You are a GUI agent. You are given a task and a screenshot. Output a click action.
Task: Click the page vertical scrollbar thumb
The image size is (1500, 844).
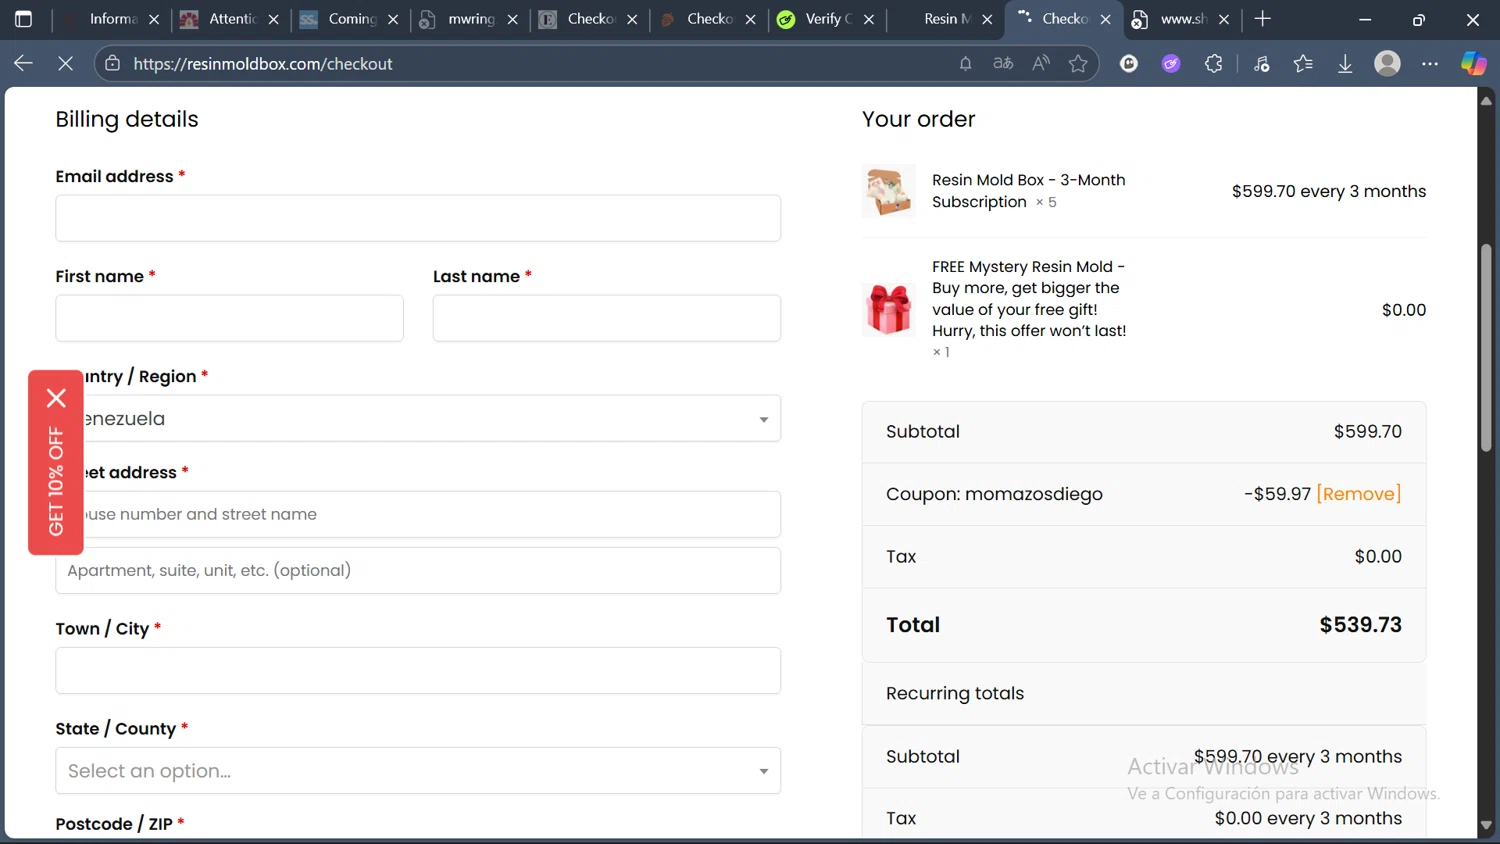coord(1486,347)
